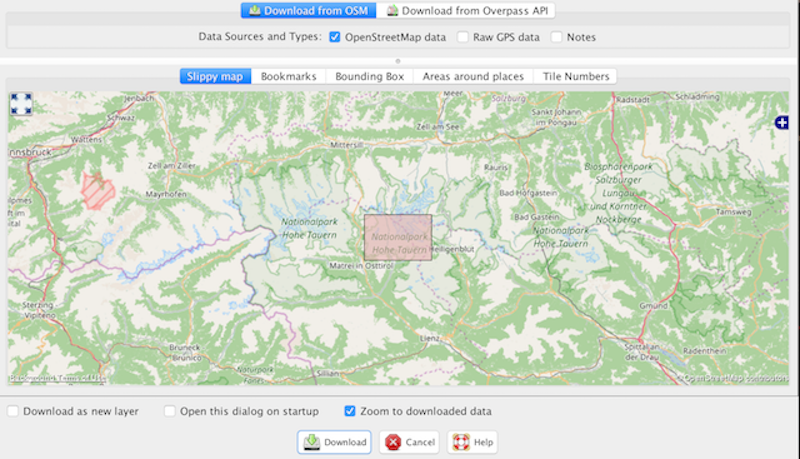Switch to Areas around places tab
The width and height of the screenshot is (800, 459).
473,76
